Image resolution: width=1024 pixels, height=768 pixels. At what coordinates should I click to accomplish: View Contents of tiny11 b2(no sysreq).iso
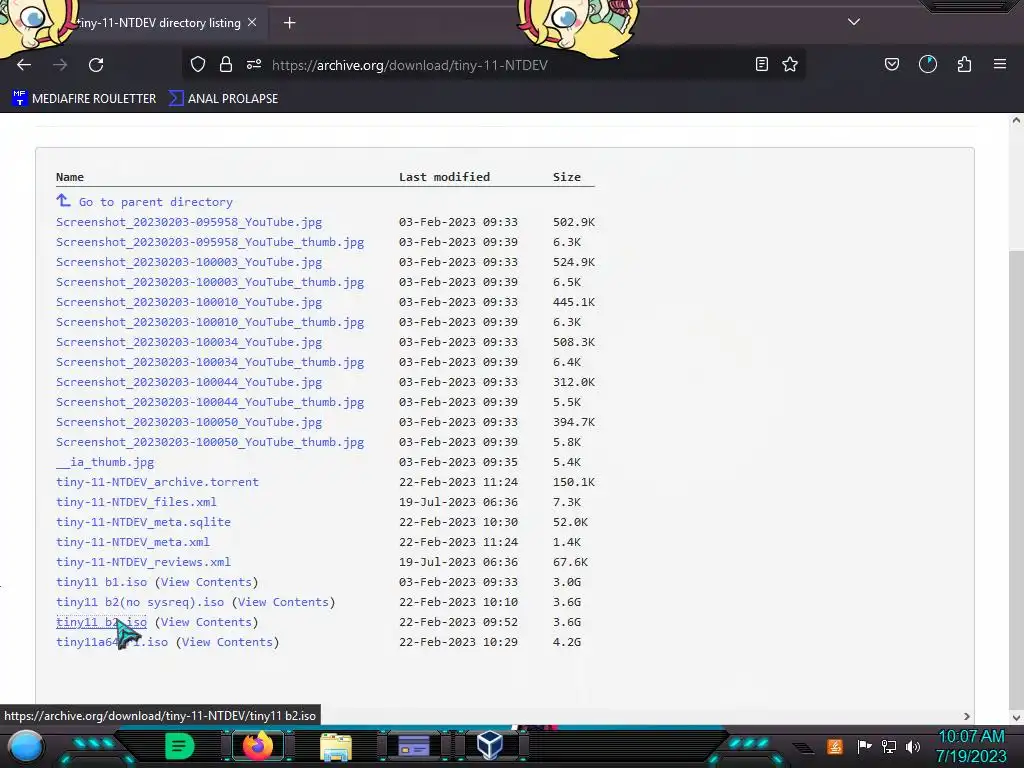tap(283, 602)
